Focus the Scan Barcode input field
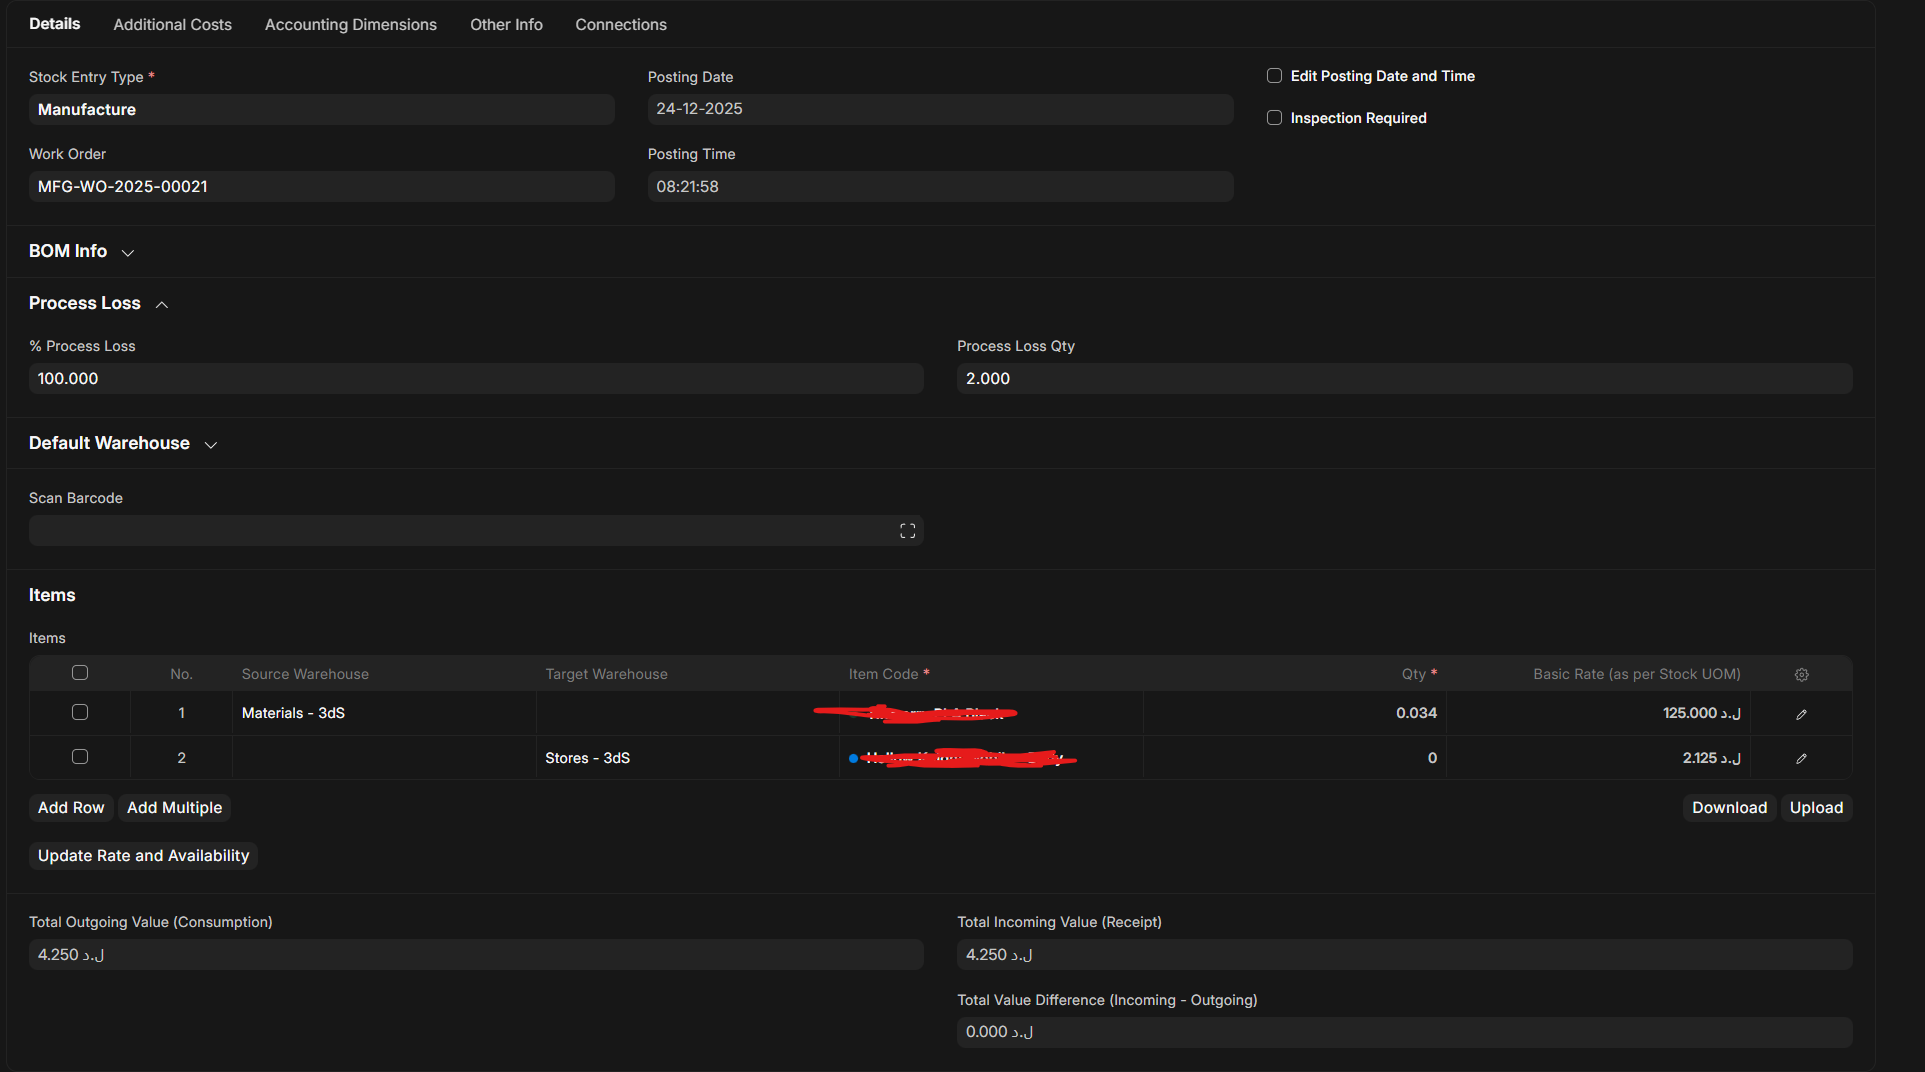1925x1072 pixels. 460,531
